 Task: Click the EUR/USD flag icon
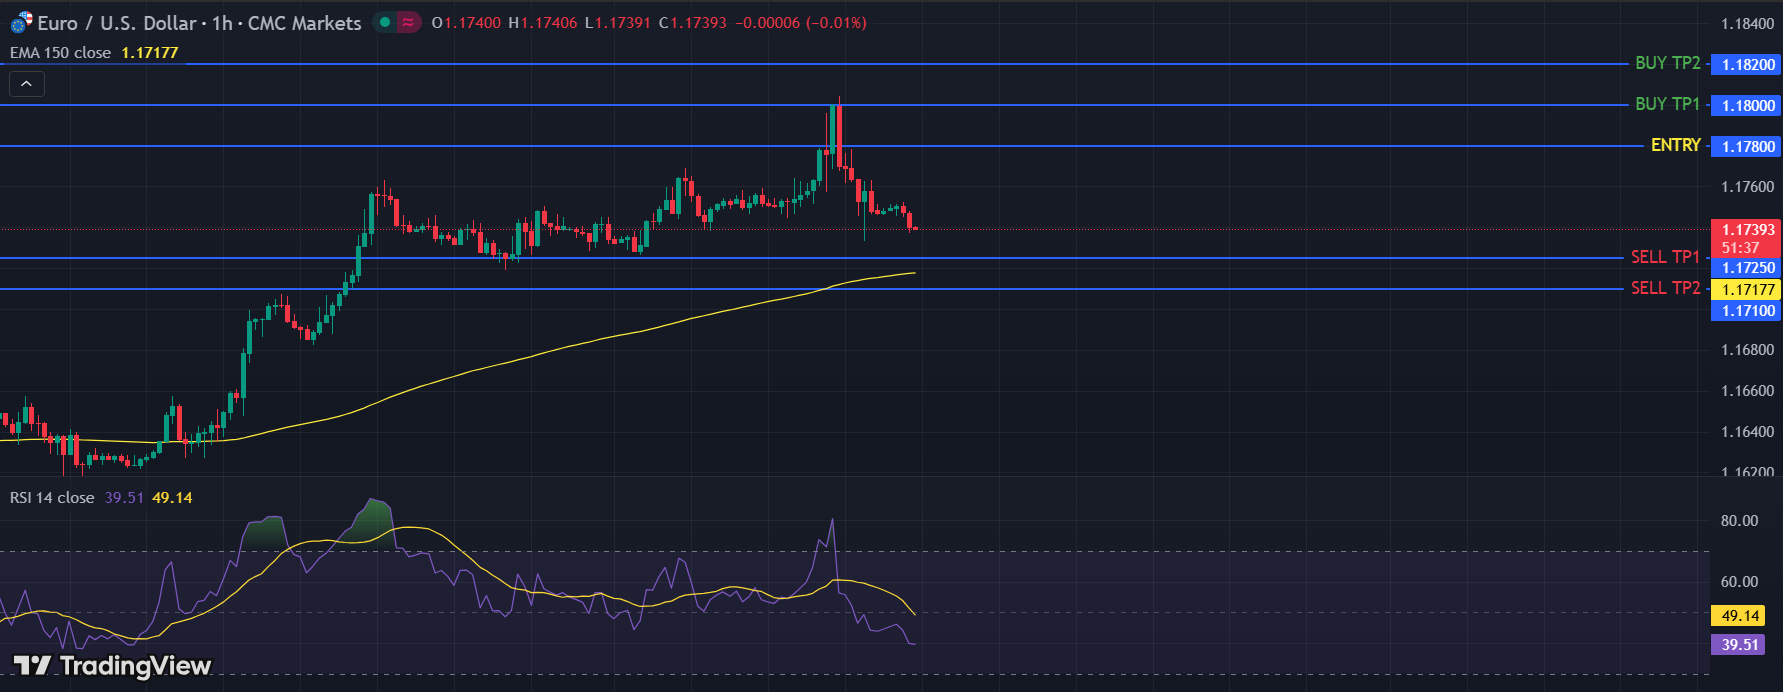point(21,22)
